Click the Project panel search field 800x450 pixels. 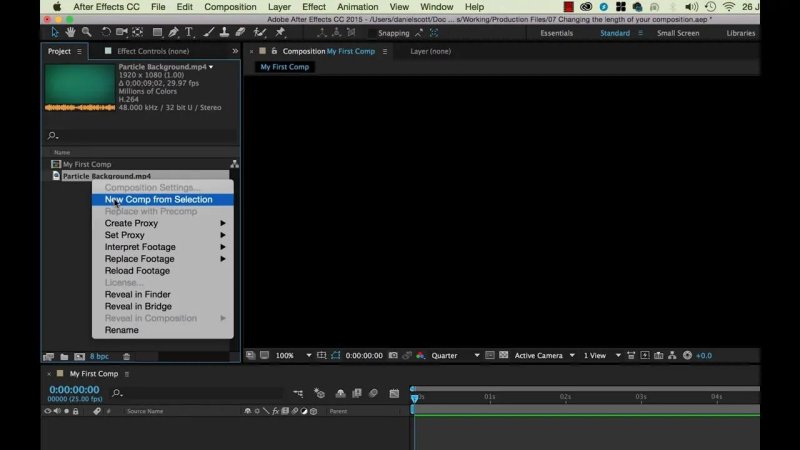click(x=141, y=136)
